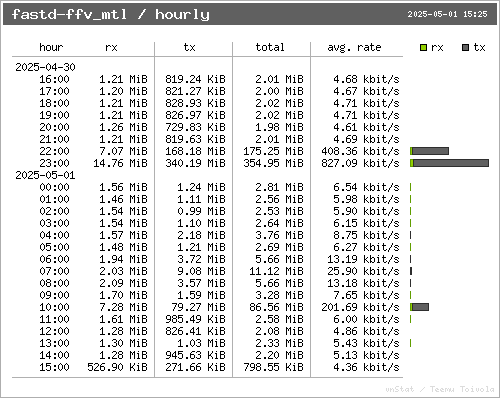Click the 07:00 hour entry

tap(54, 271)
